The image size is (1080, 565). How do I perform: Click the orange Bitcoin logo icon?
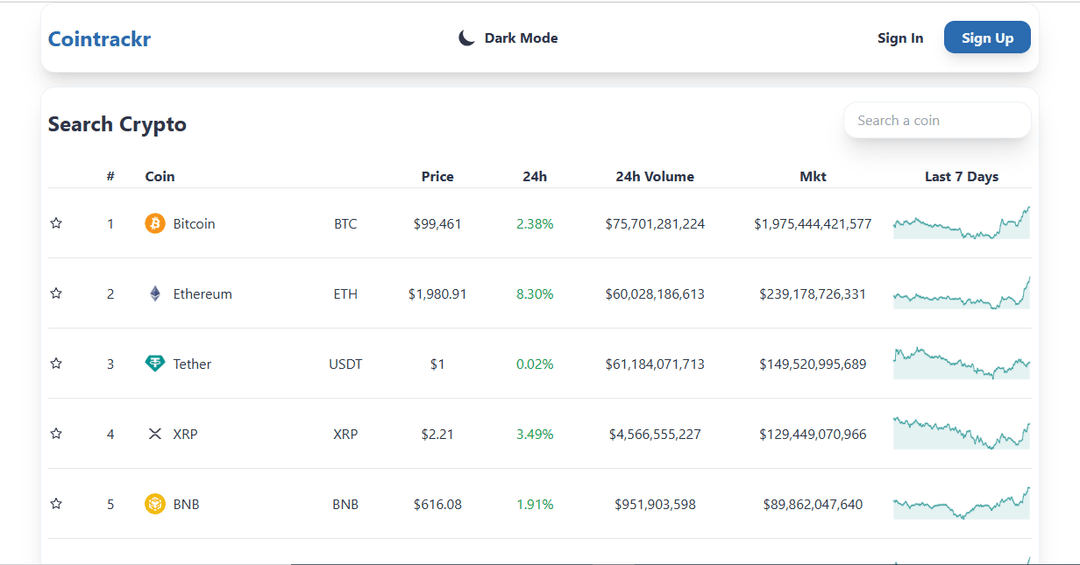click(x=155, y=223)
